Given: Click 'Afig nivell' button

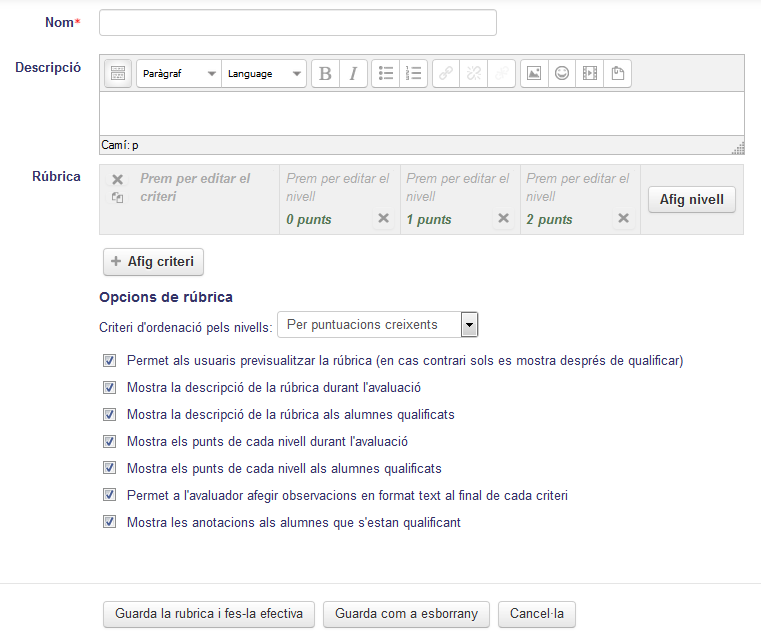Looking at the screenshot, I should (x=692, y=200).
